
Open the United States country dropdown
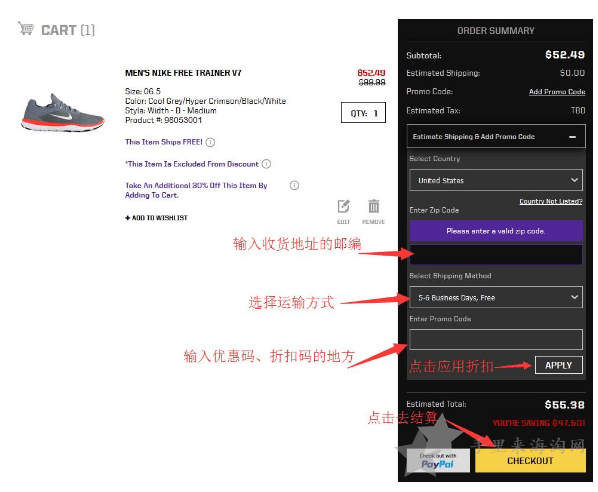pyautogui.click(x=496, y=180)
